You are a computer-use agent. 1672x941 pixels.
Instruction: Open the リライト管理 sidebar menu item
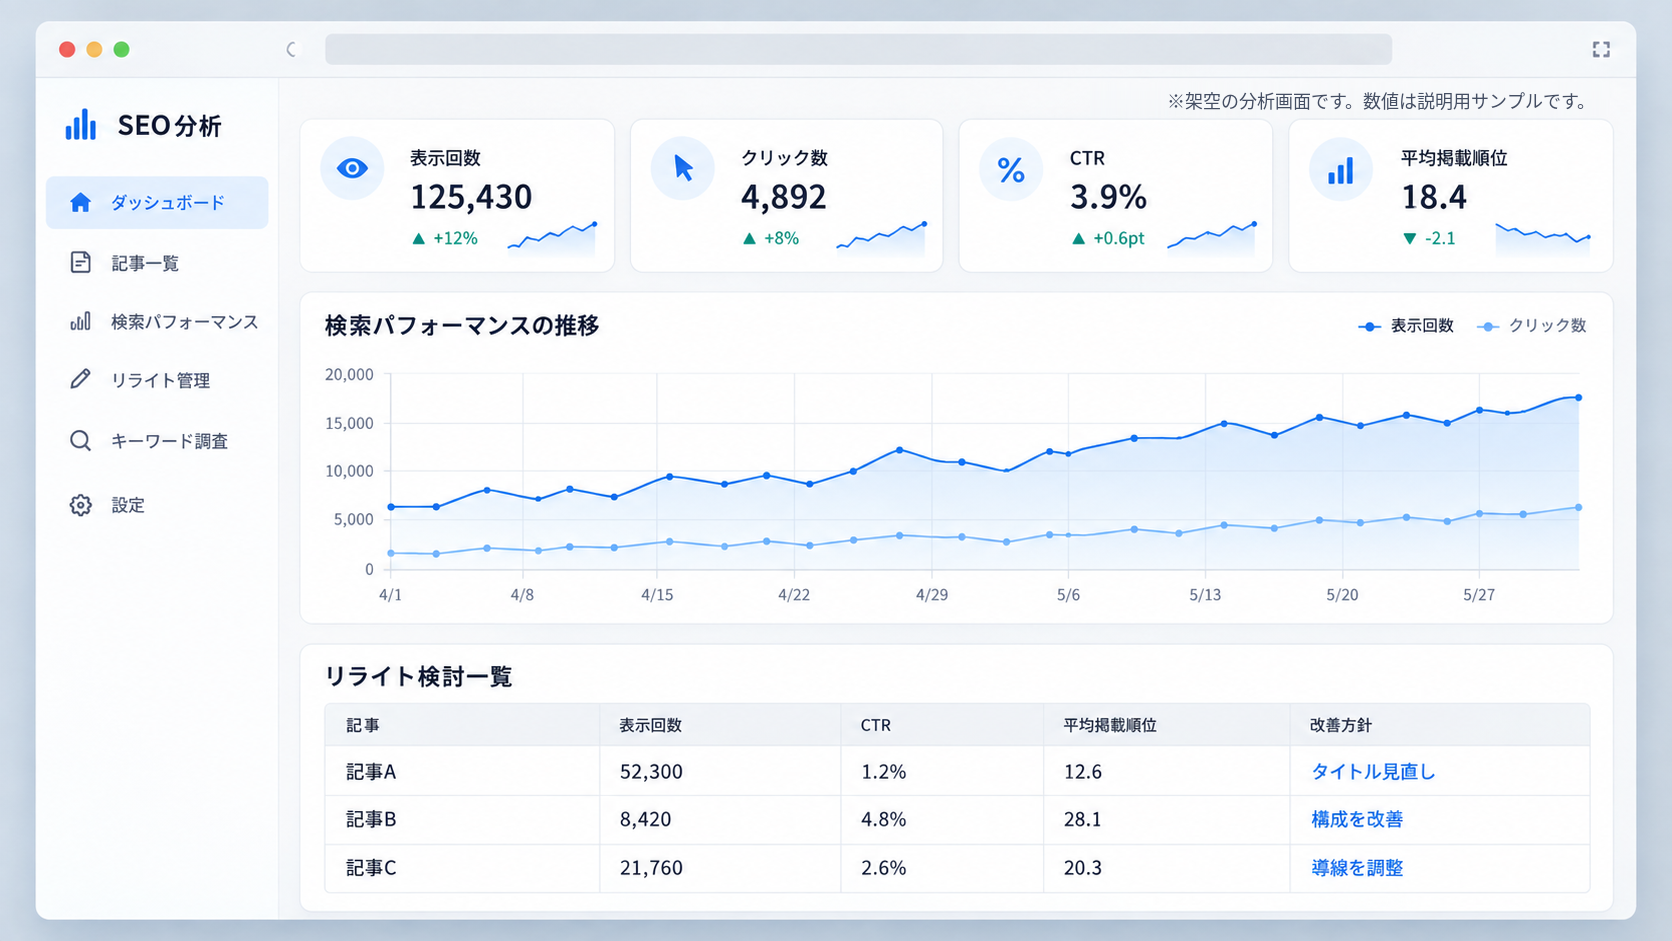click(x=157, y=380)
